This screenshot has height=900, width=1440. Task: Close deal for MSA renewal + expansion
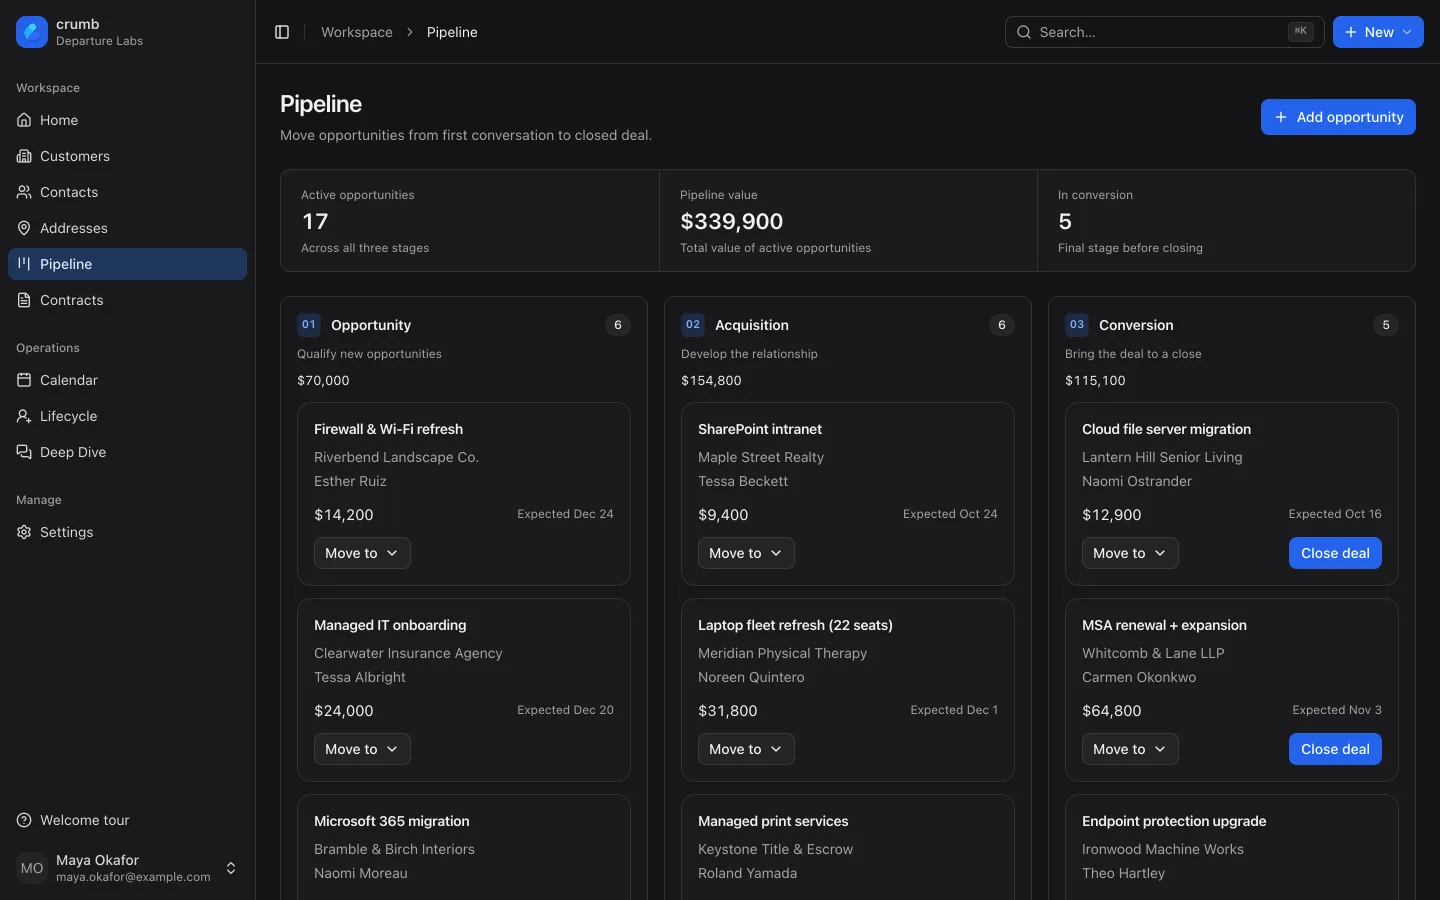(1335, 749)
